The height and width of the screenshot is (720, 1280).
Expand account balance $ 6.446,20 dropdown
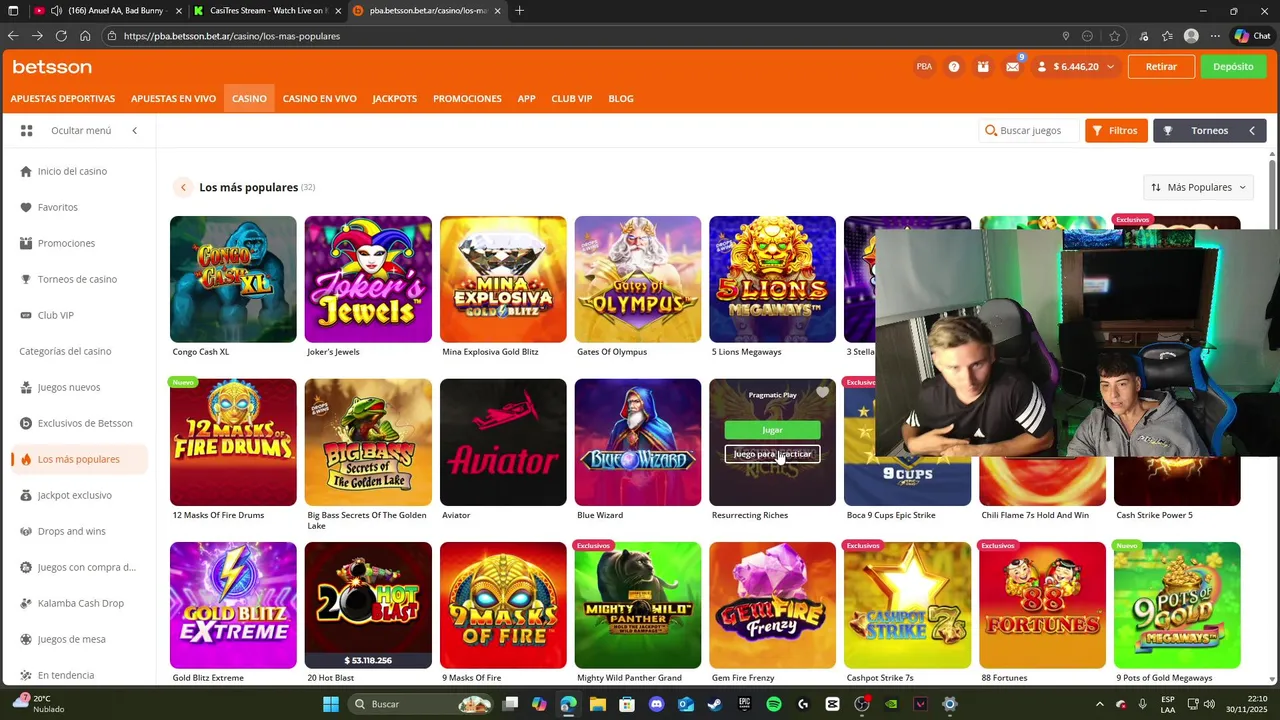1076,67
